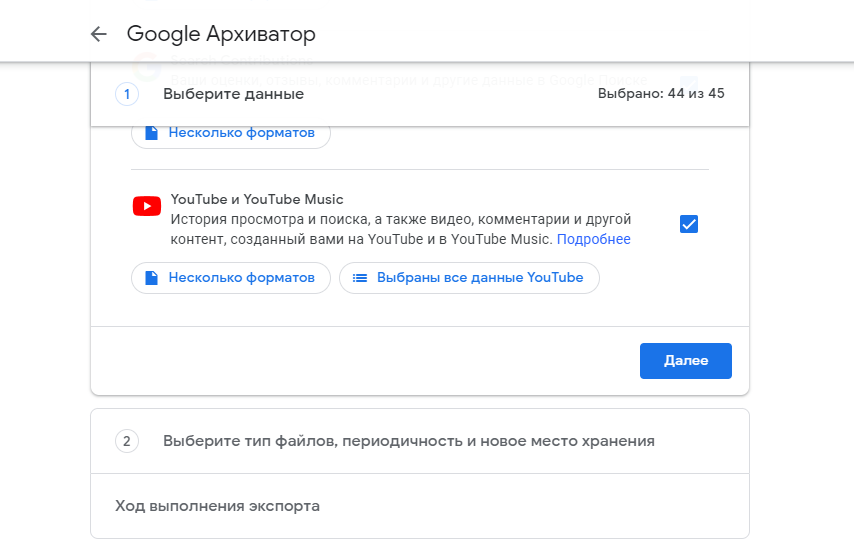Click the Выбрано: 44 из 45 counter

pos(661,94)
